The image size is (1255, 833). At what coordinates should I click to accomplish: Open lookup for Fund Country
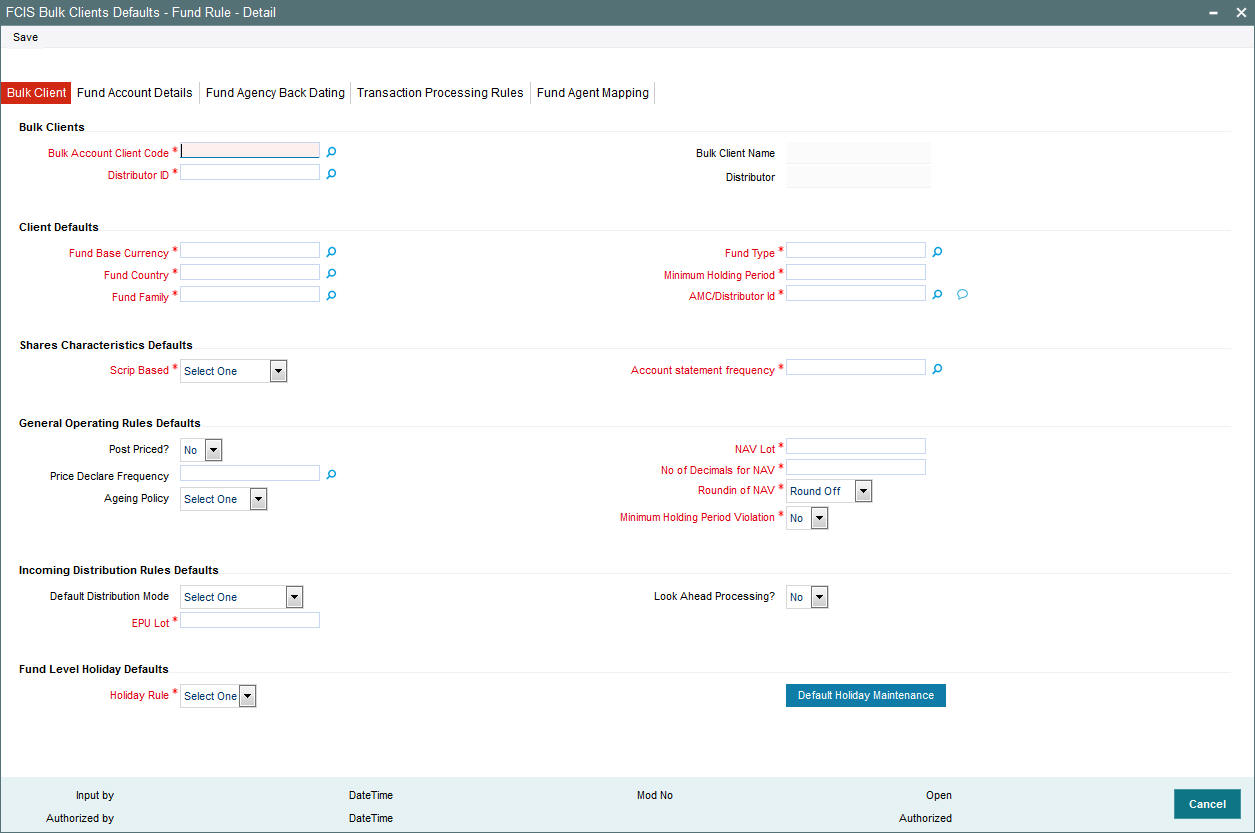point(332,273)
